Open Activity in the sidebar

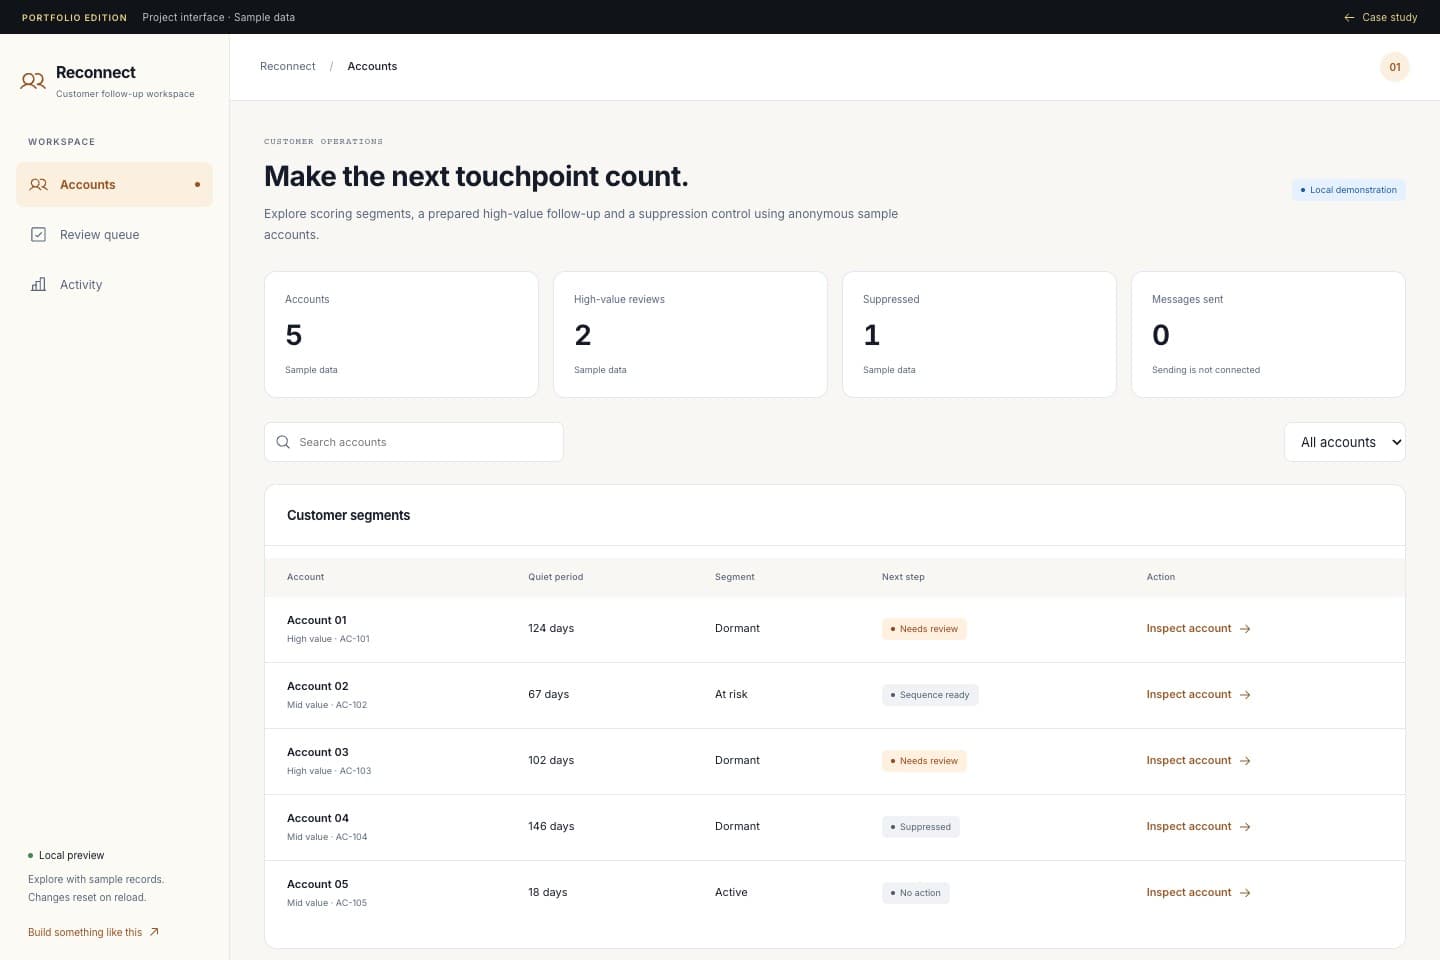[x=115, y=285]
